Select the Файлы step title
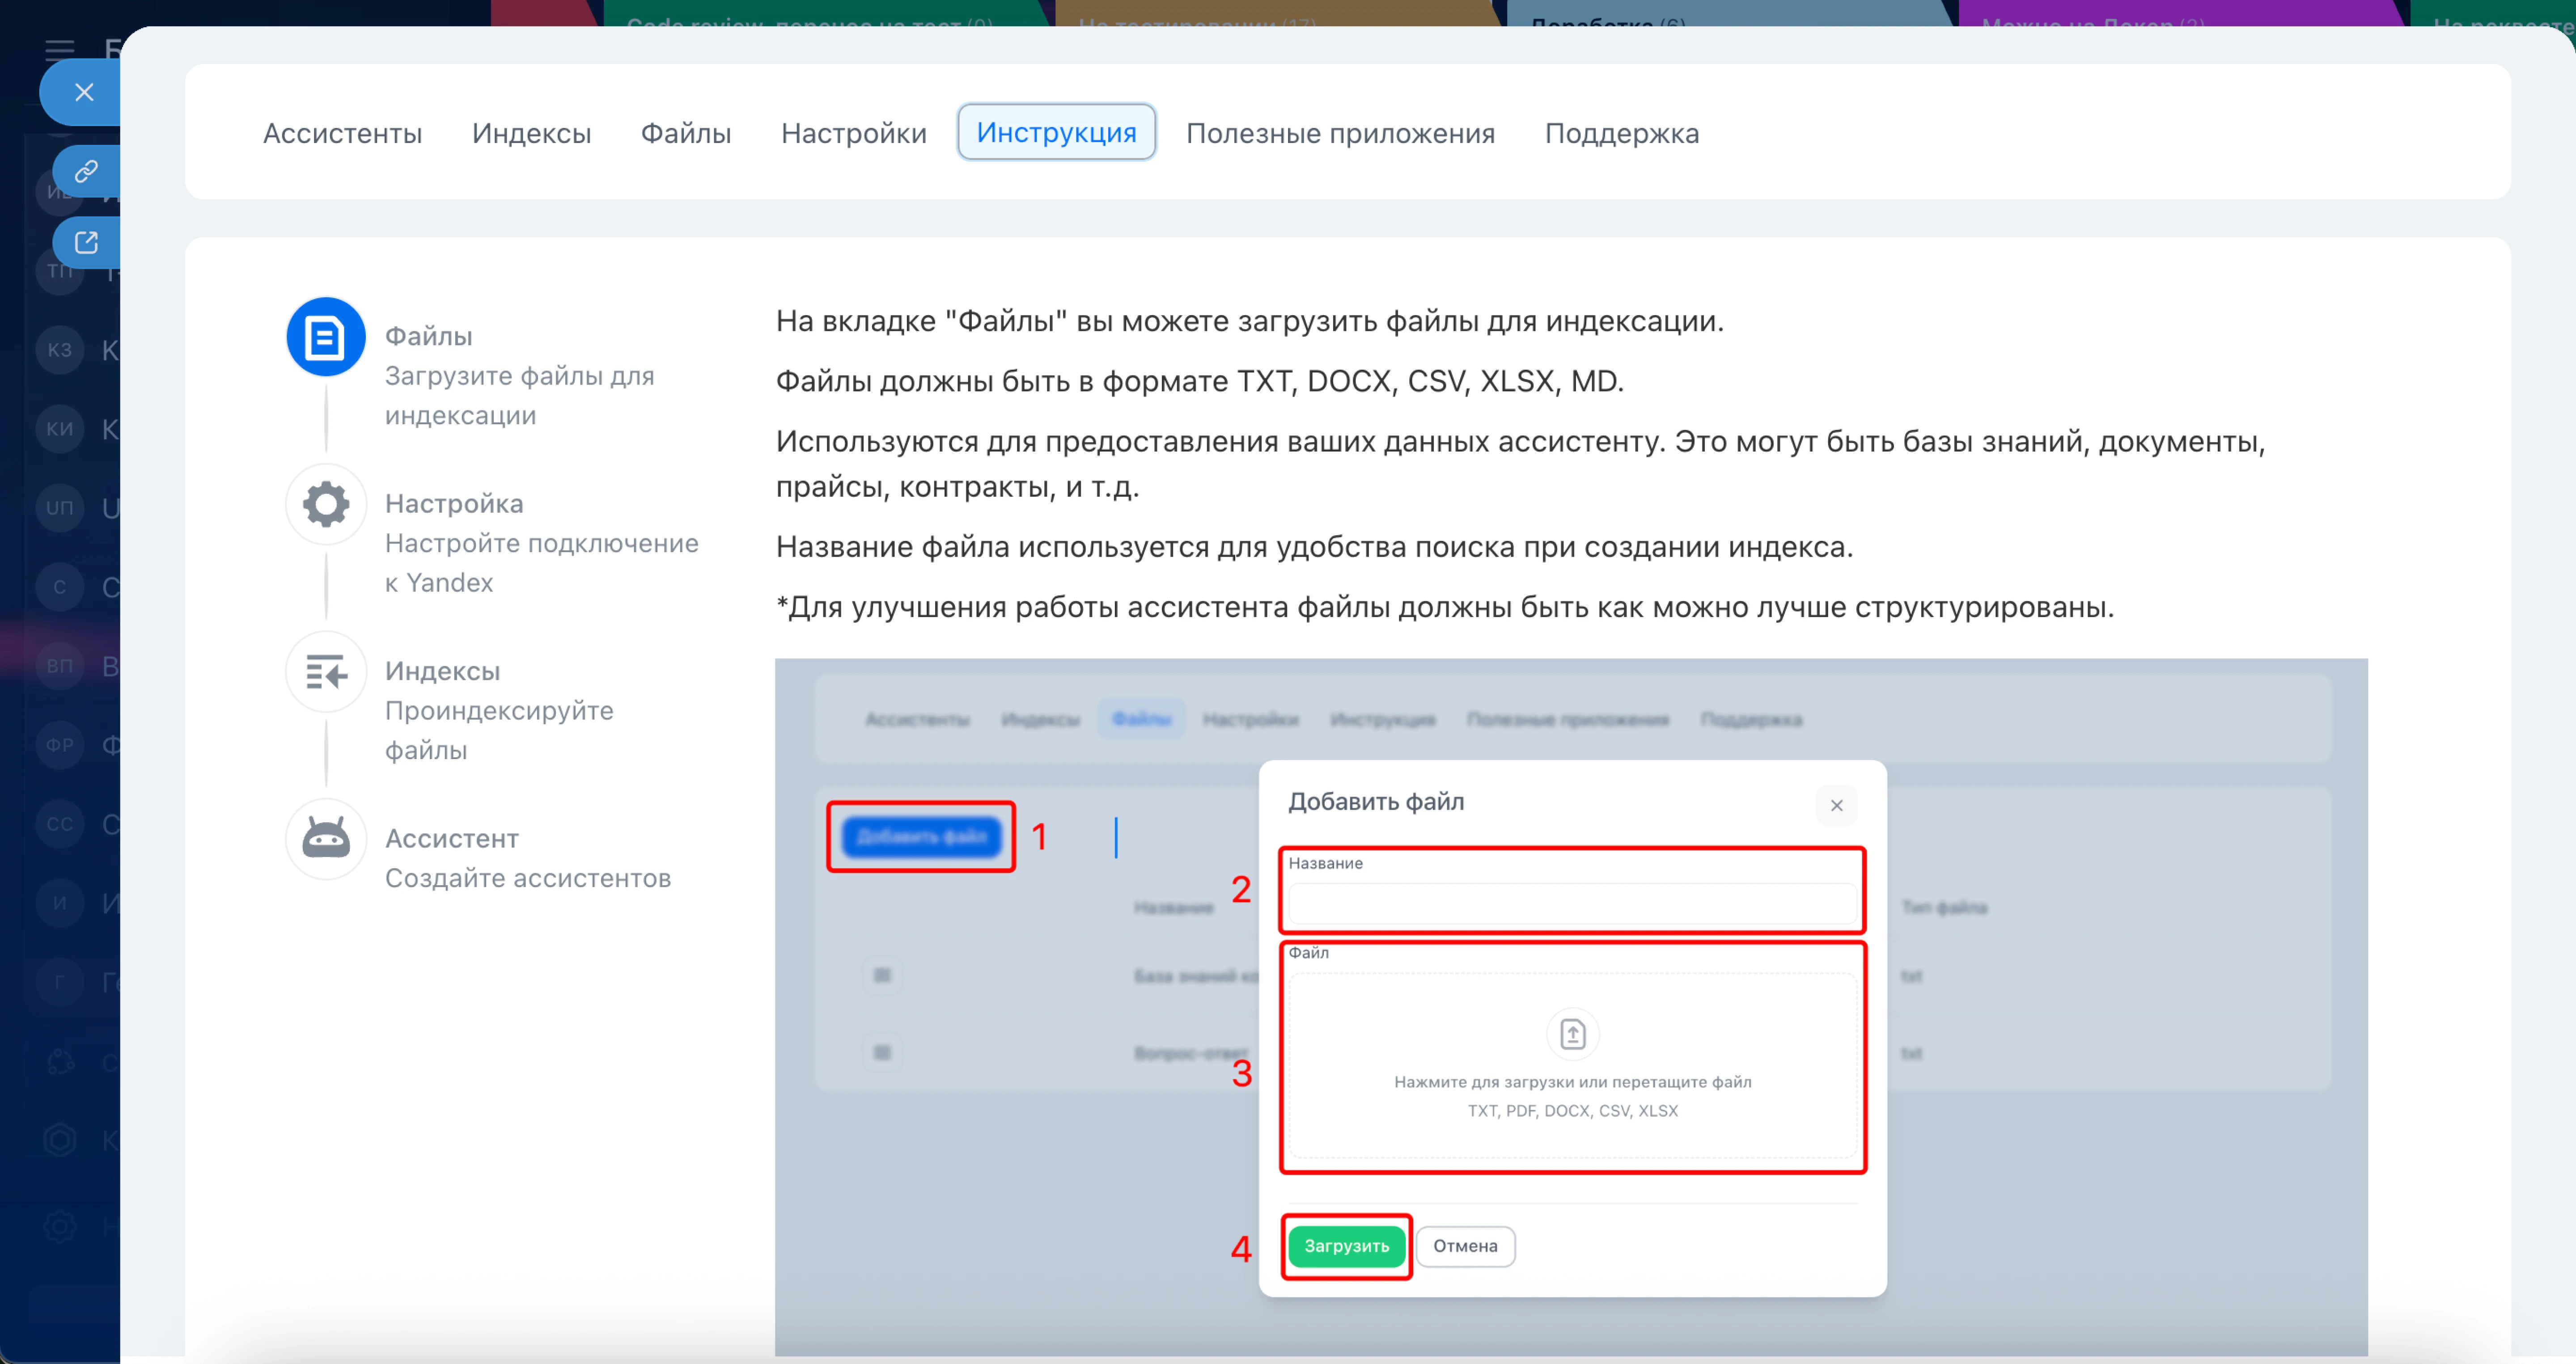Viewport: 2576px width, 1364px height. click(x=428, y=336)
